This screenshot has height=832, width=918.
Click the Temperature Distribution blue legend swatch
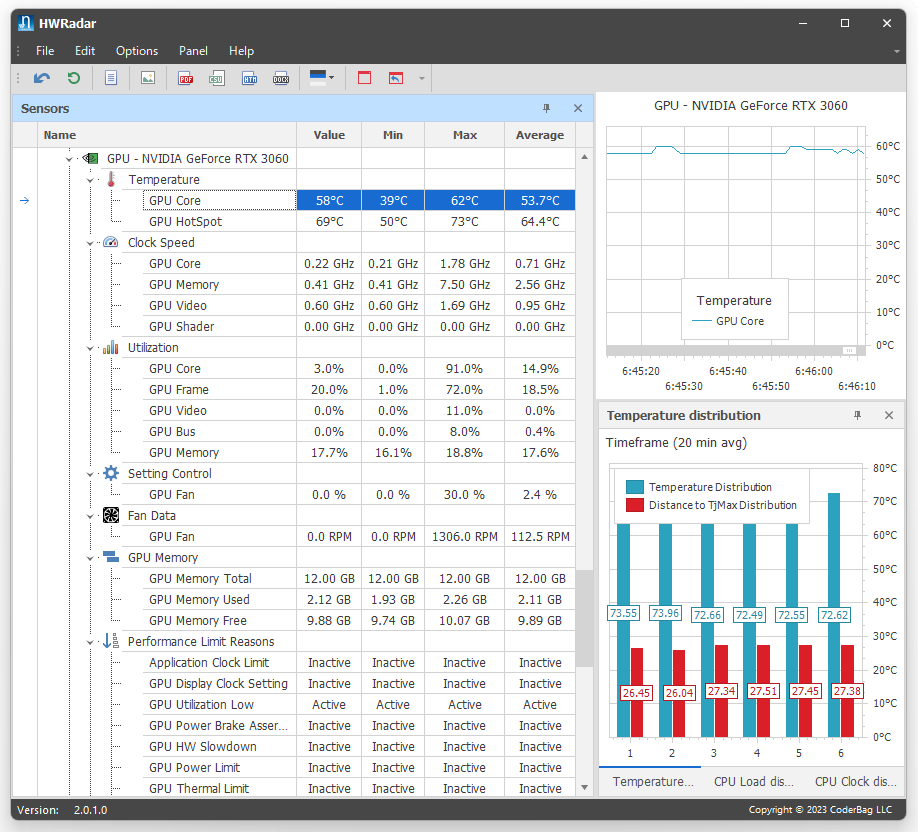tap(635, 487)
